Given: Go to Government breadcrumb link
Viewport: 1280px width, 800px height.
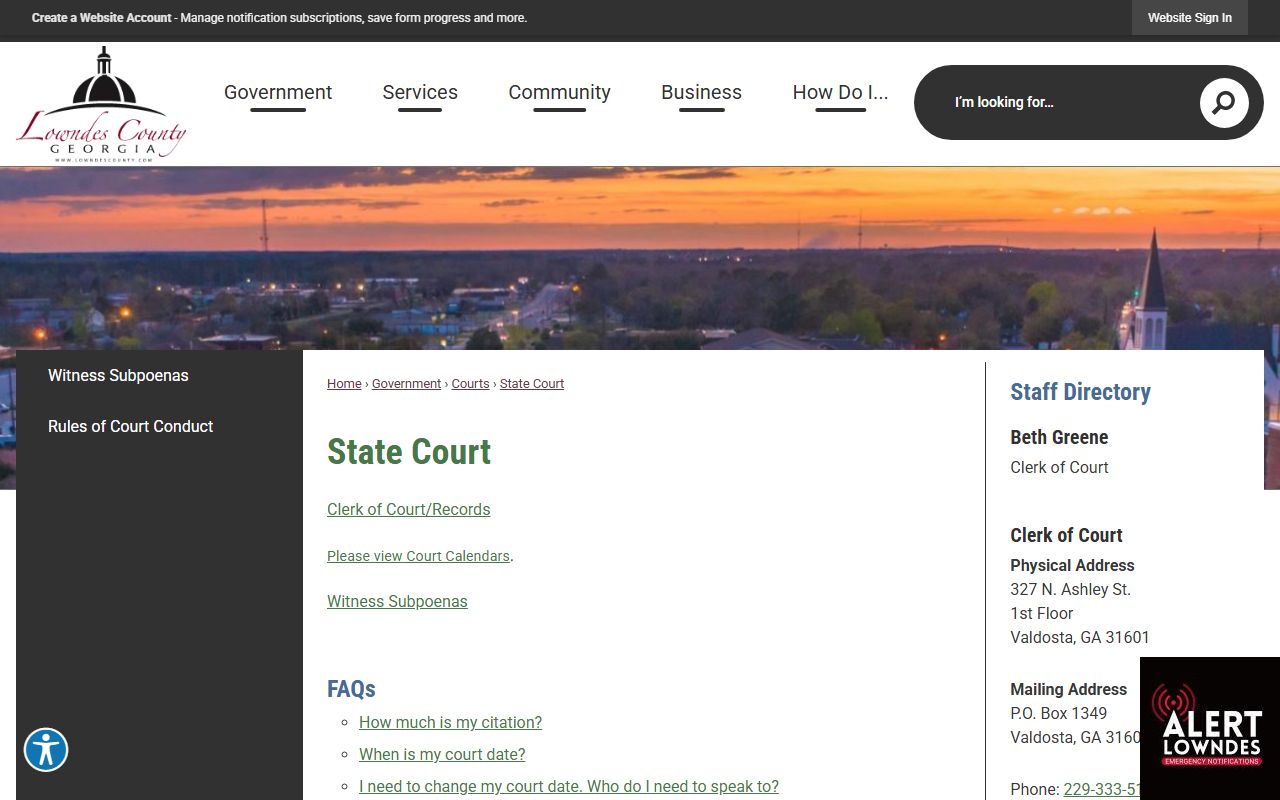Looking at the screenshot, I should tap(406, 384).
